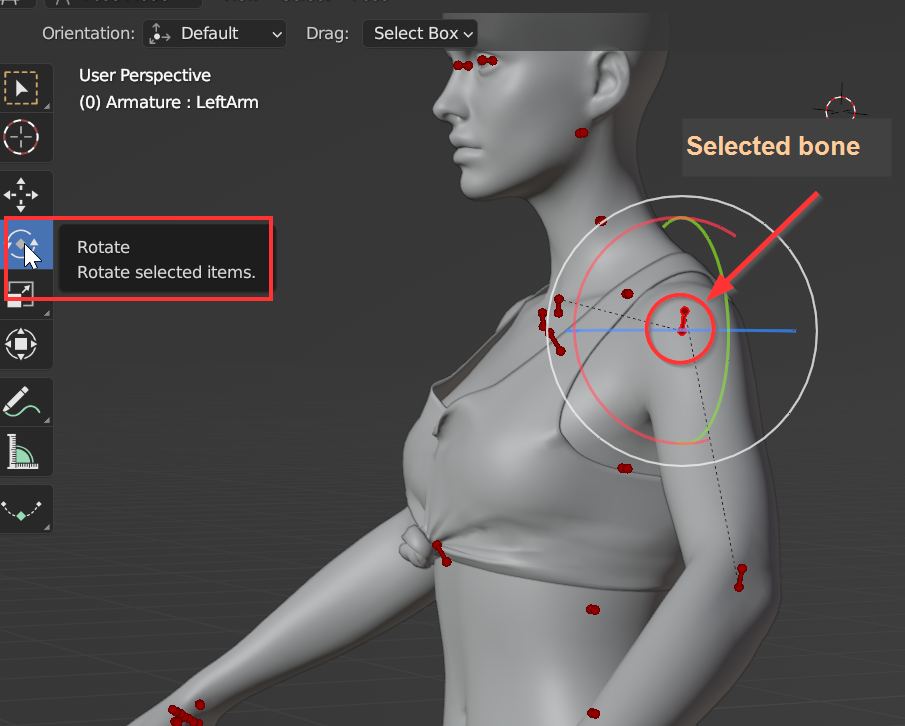Image resolution: width=905 pixels, height=726 pixels.
Task: Choose the Move tool
Action: (x=22, y=194)
